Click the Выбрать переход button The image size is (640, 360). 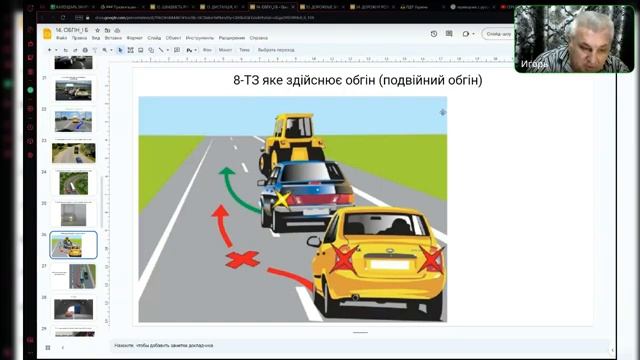[276, 50]
